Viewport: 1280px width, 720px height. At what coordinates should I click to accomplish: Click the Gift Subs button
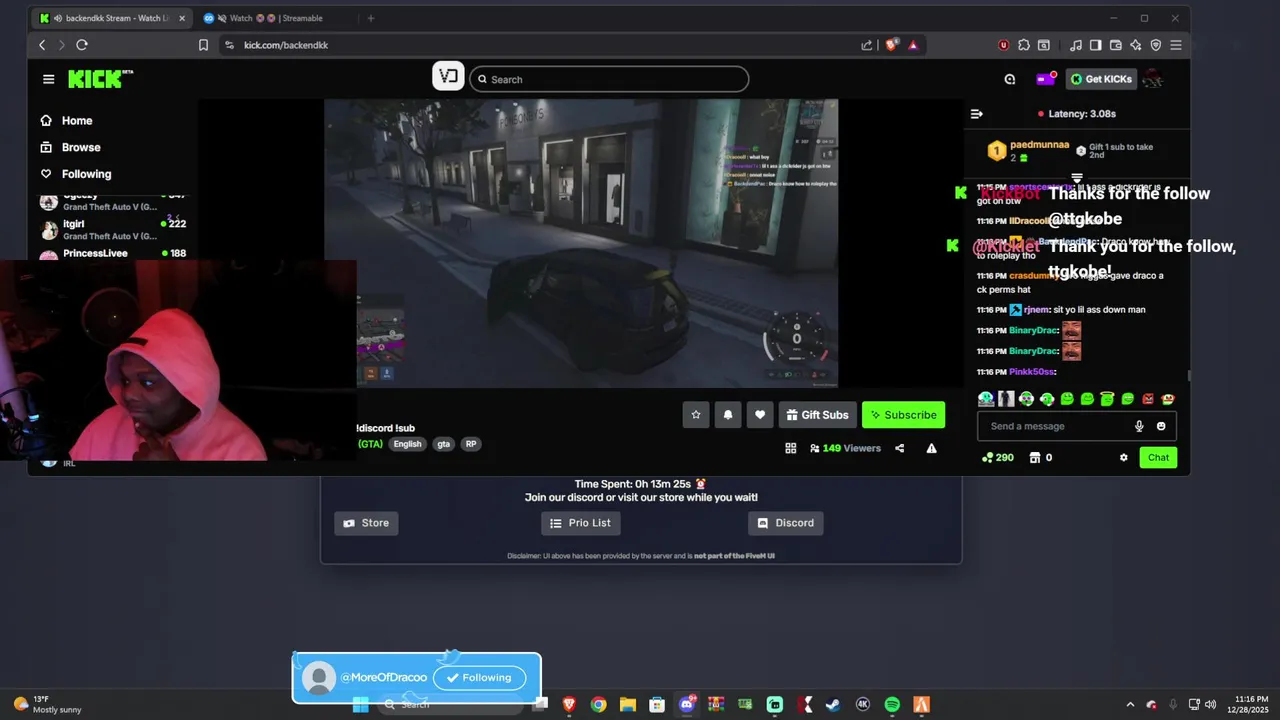click(x=818, y=415)
